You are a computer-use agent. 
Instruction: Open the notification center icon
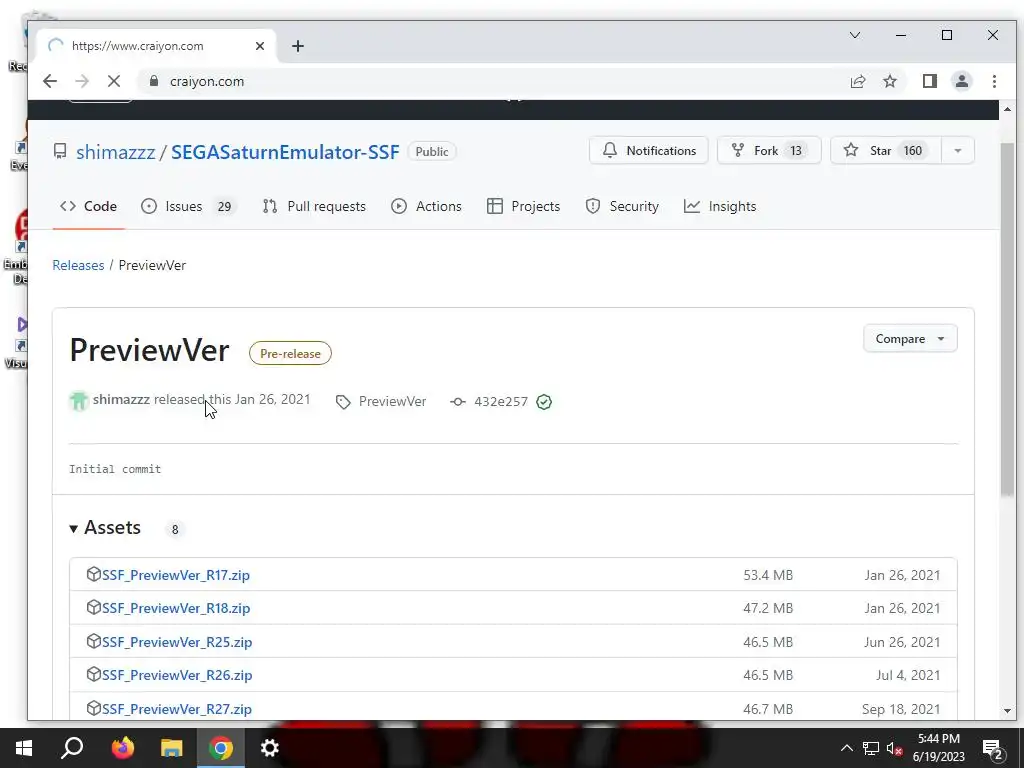[993, 749]
